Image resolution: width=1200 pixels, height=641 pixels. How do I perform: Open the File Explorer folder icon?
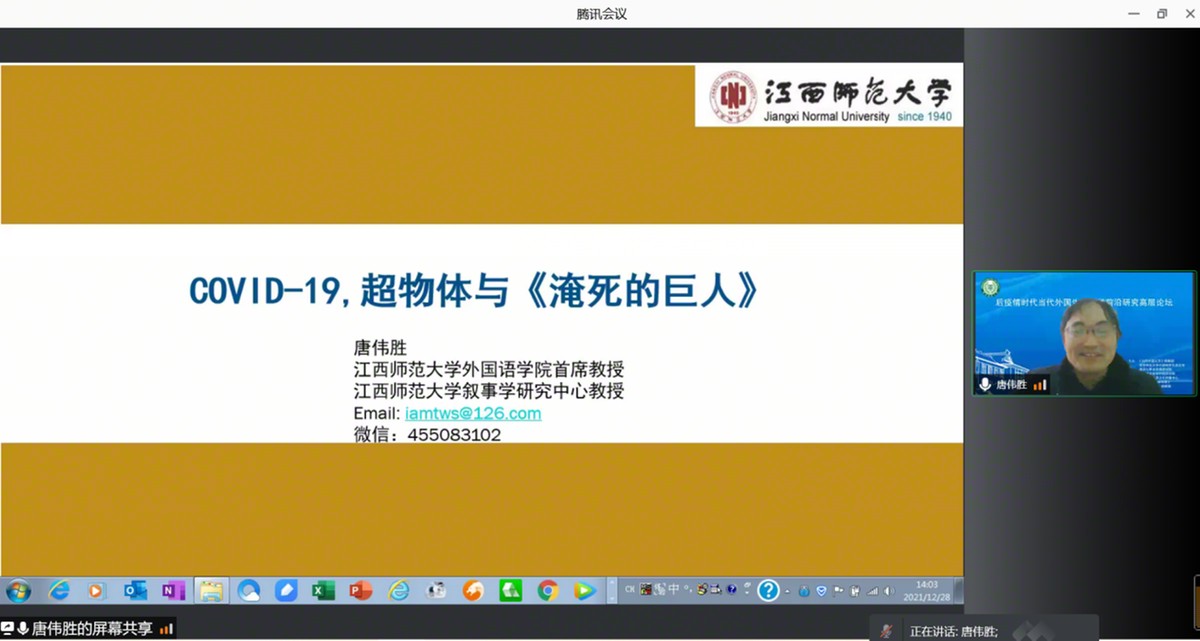tap(211, 590)
